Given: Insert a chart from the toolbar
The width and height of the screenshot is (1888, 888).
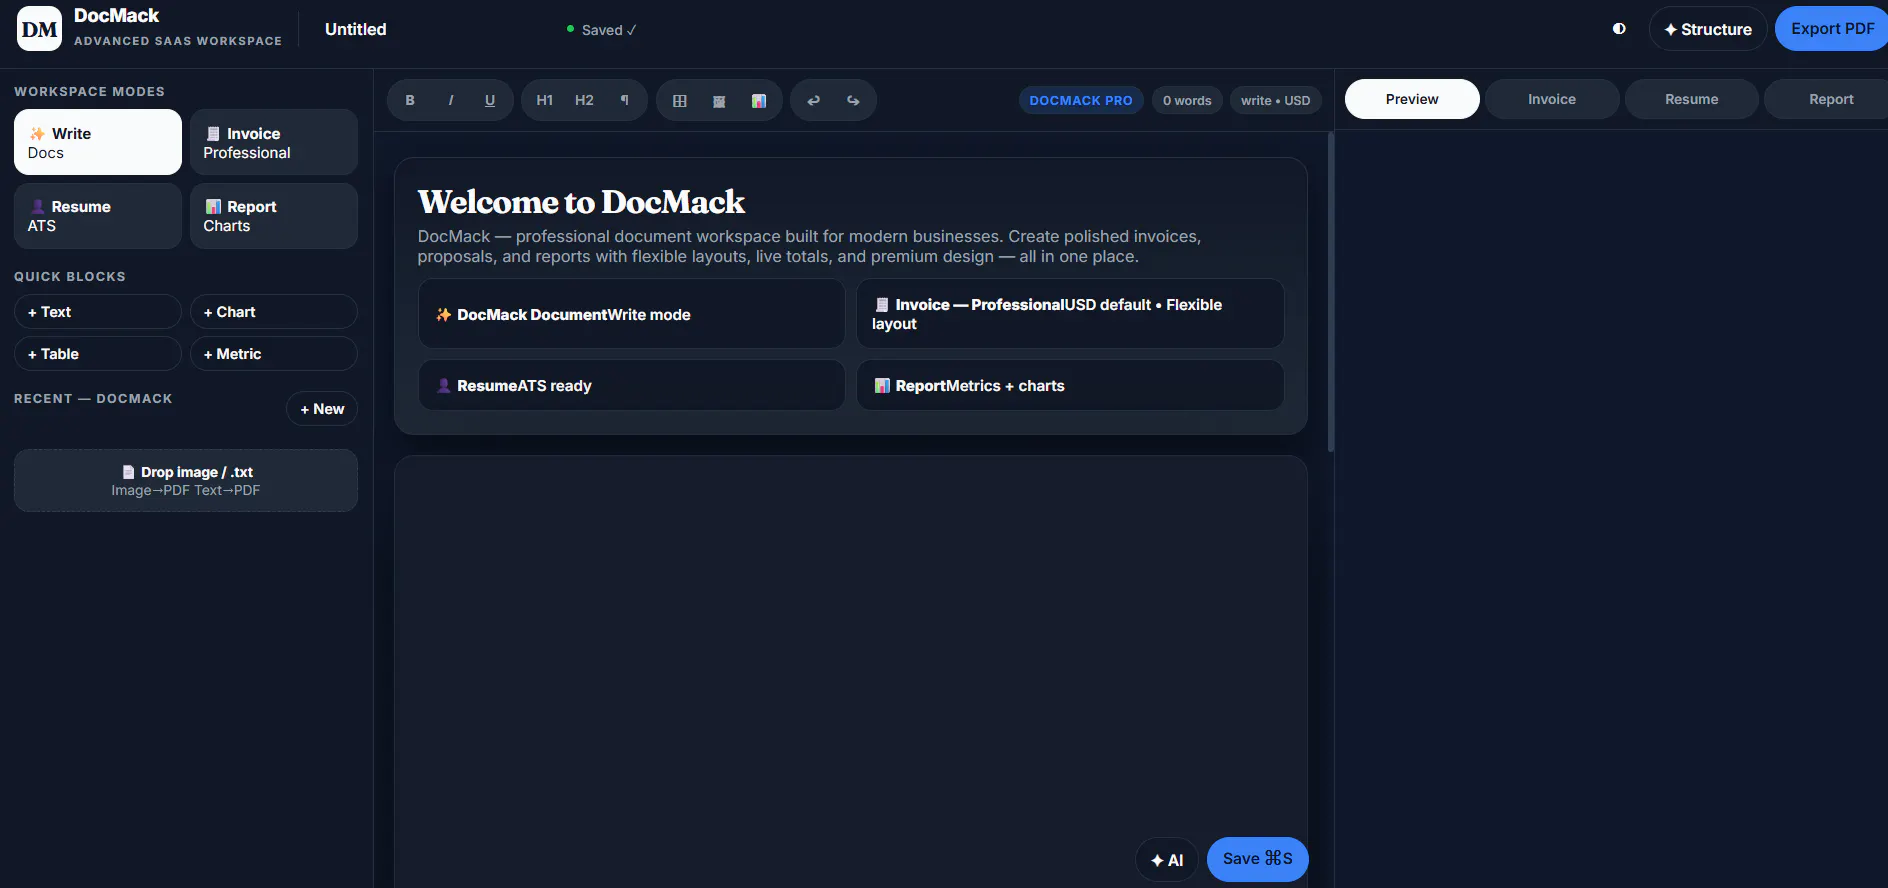Looking at the screenshot, I should 759,100.
